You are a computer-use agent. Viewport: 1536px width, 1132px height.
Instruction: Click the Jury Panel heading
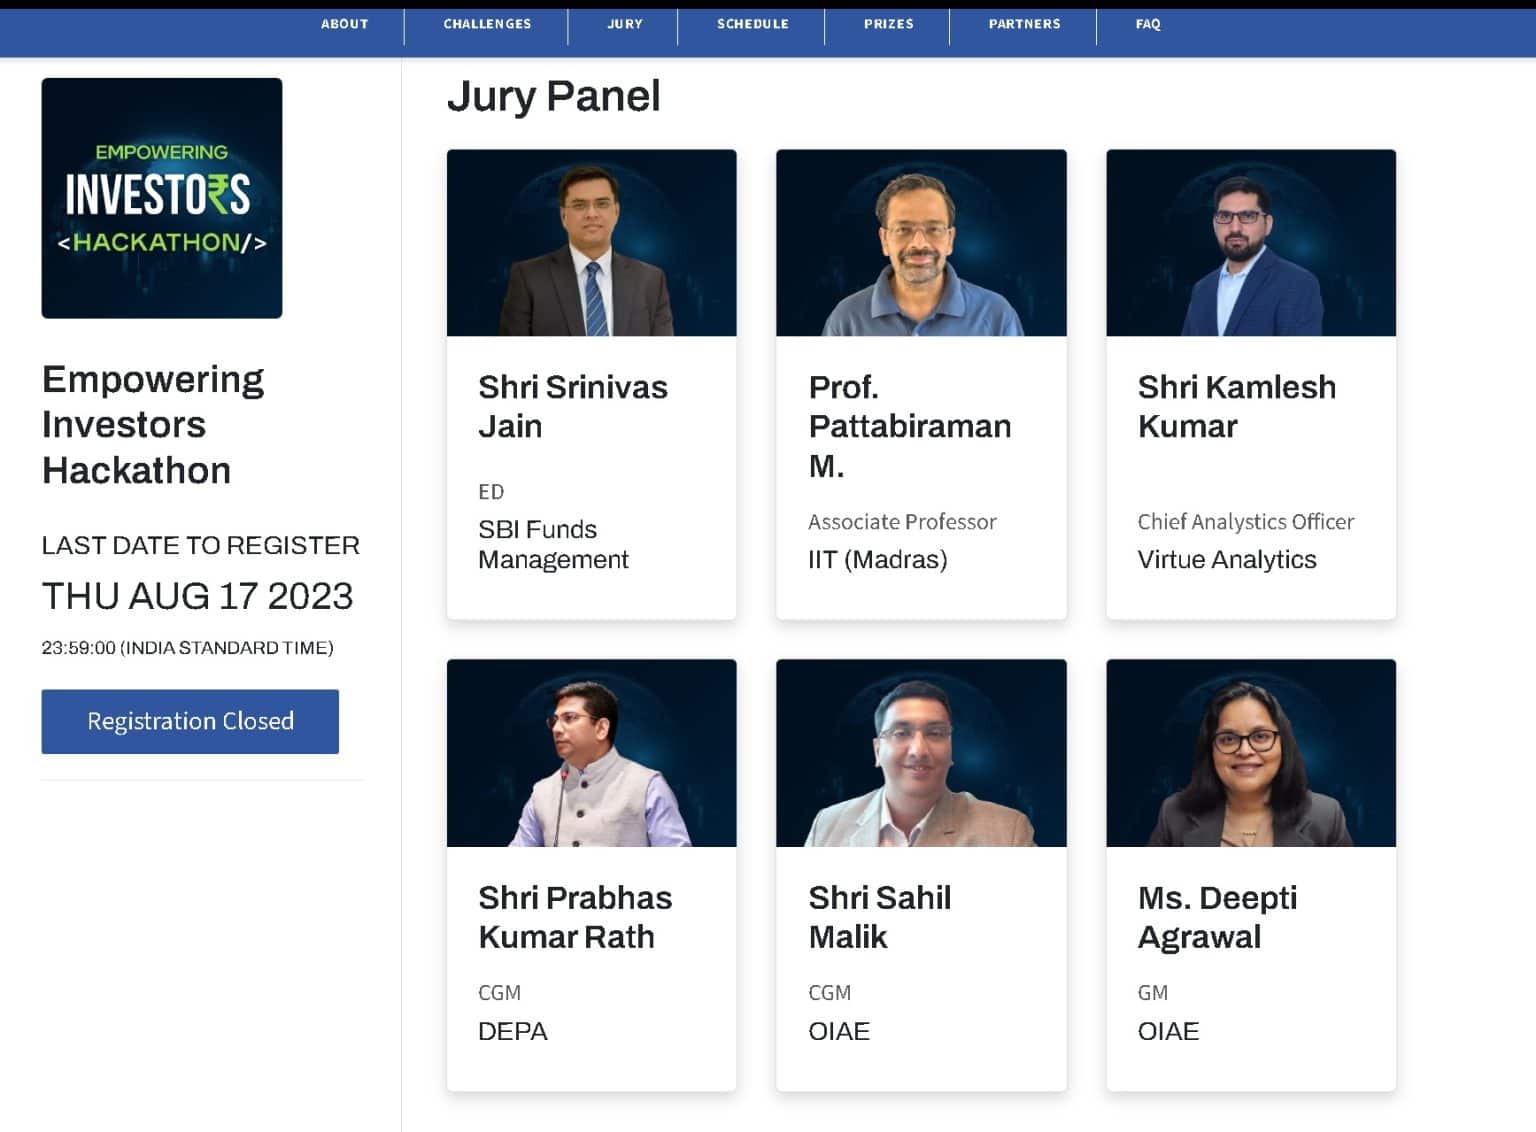point(553,97)
